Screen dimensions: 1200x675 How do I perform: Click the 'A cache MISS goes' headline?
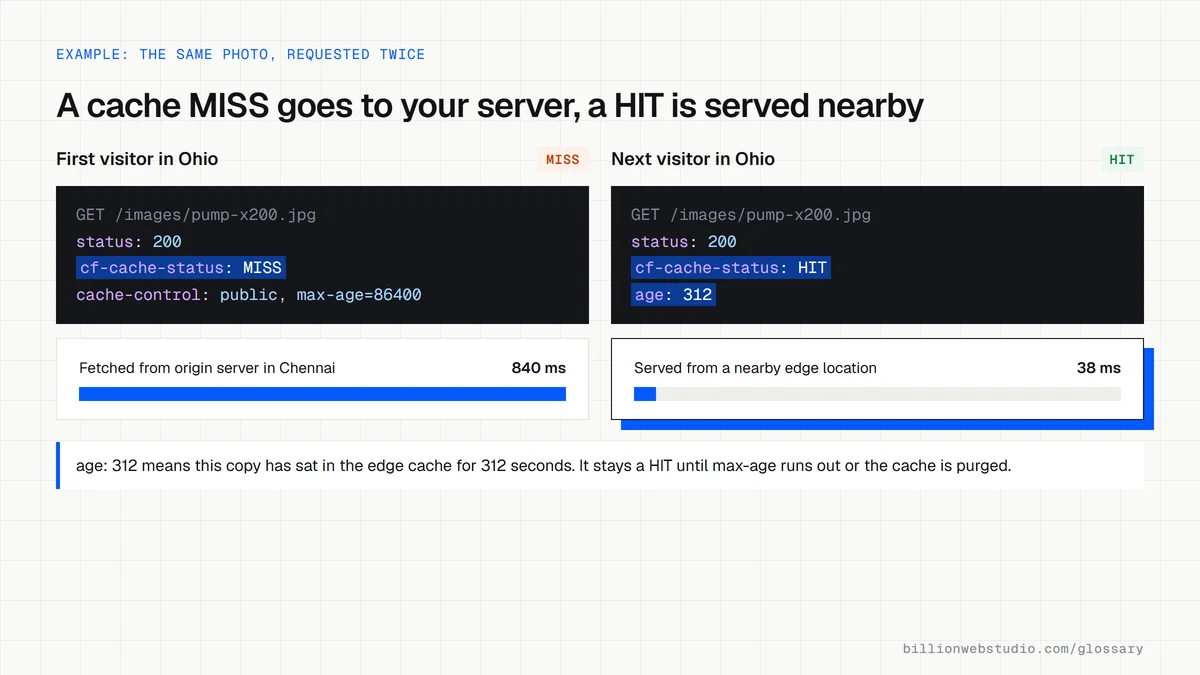point(490,105)
